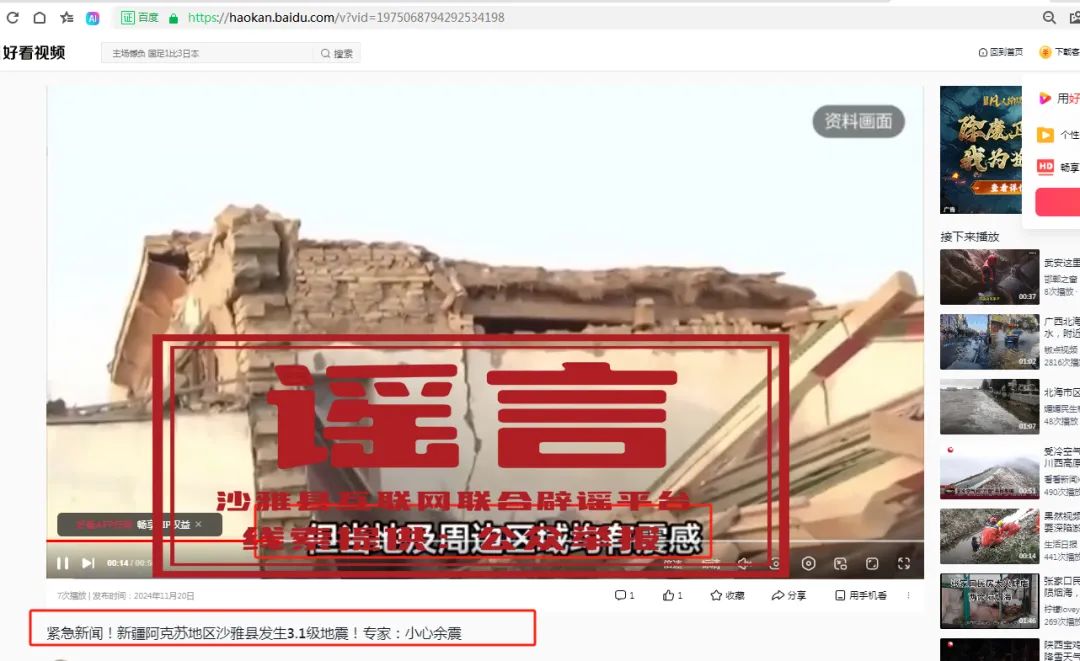The image size is (1080, 661).
Task: Close the 畅享 popup on video
Action: (198, 524)
